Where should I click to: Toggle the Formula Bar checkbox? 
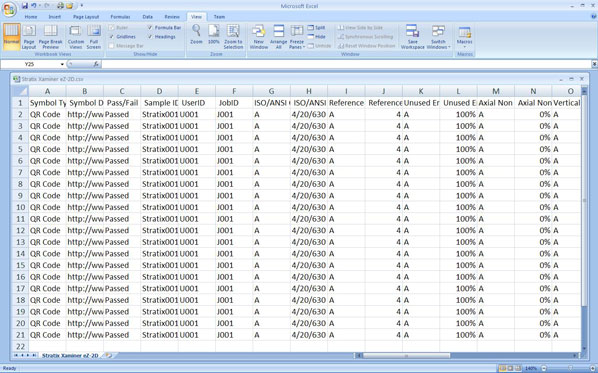[x=150, y=27]
